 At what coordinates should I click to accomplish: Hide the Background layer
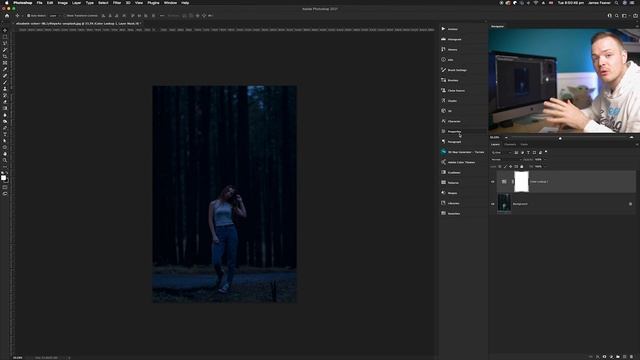[493, 204]
